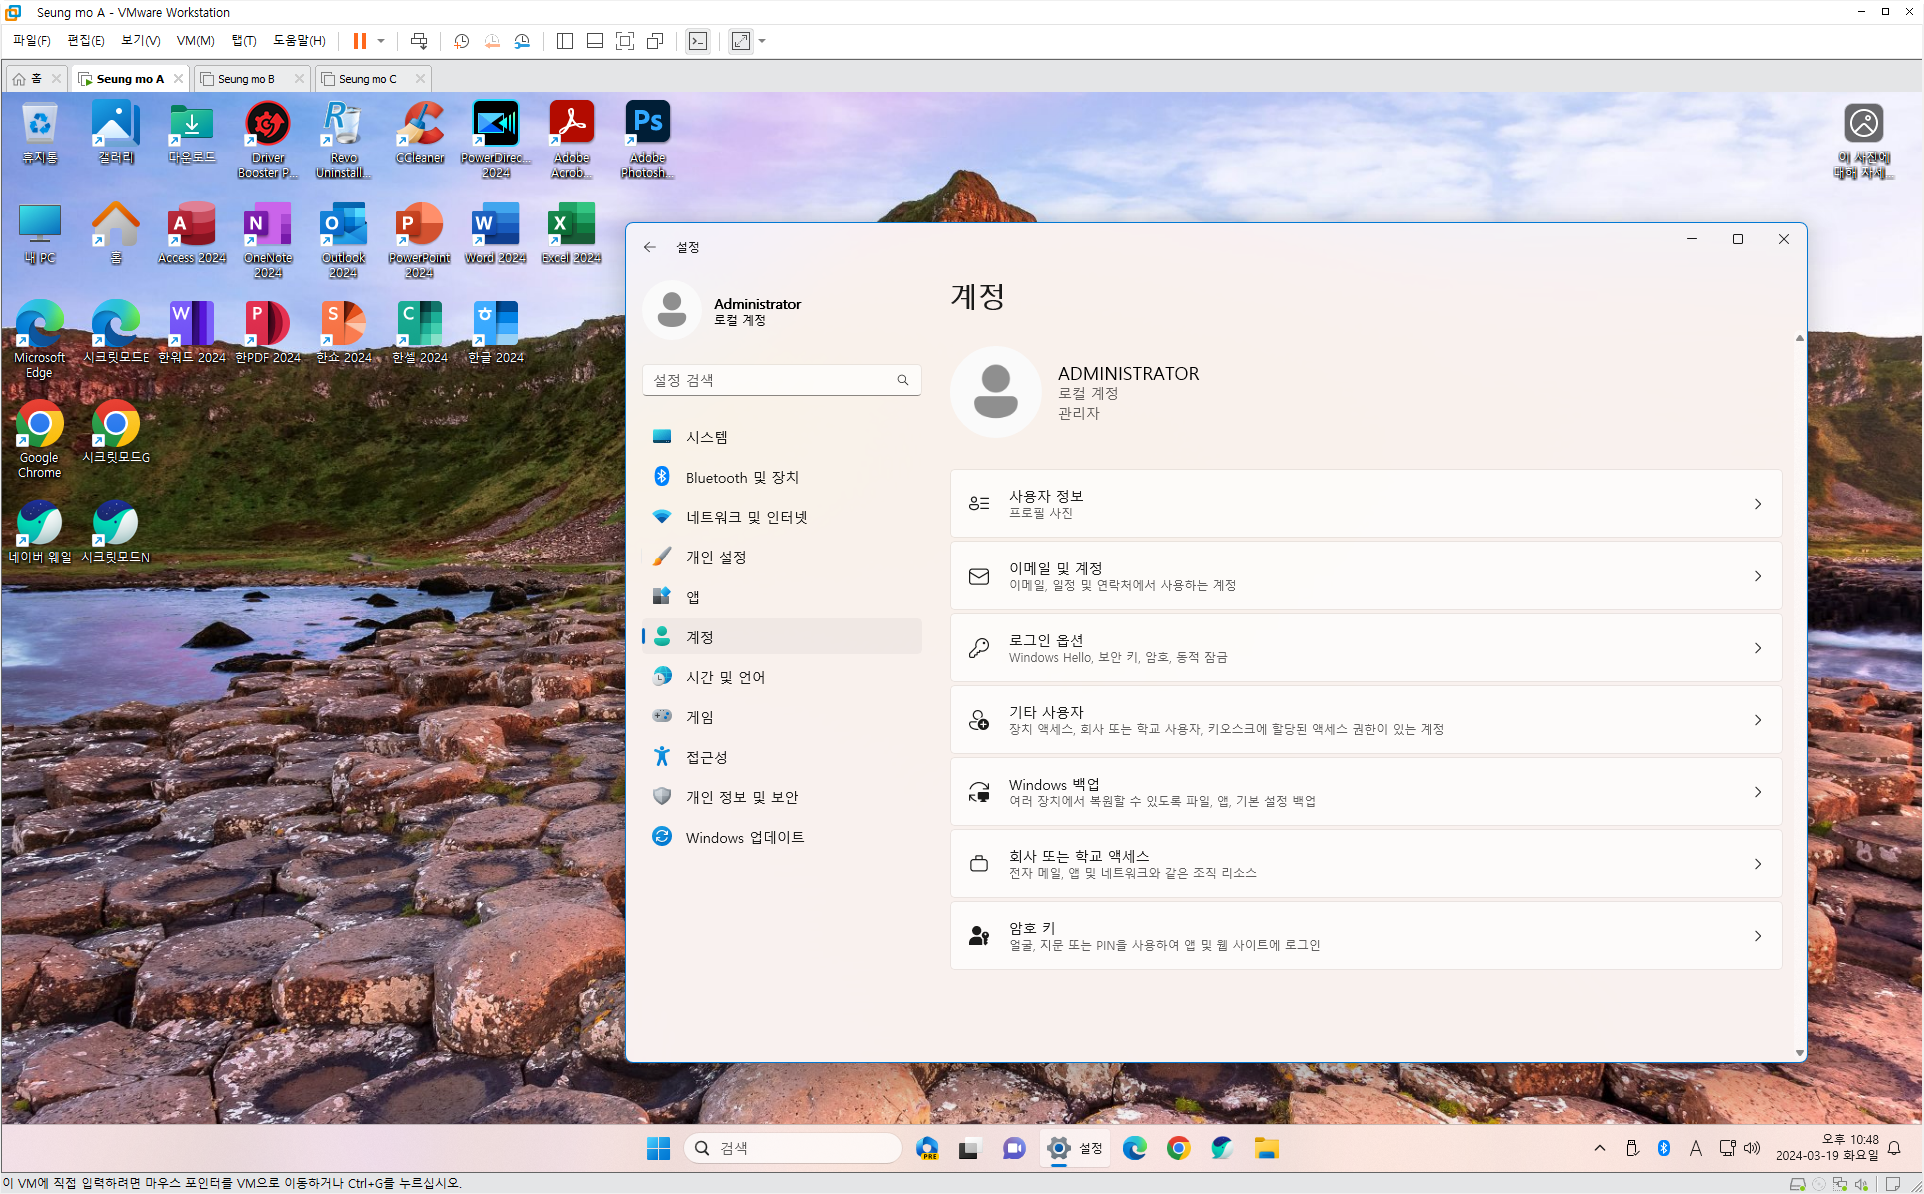1924x1194 pixels.
Task: Open 휴지통 recycle bin icon
Action: pos(39,133)
